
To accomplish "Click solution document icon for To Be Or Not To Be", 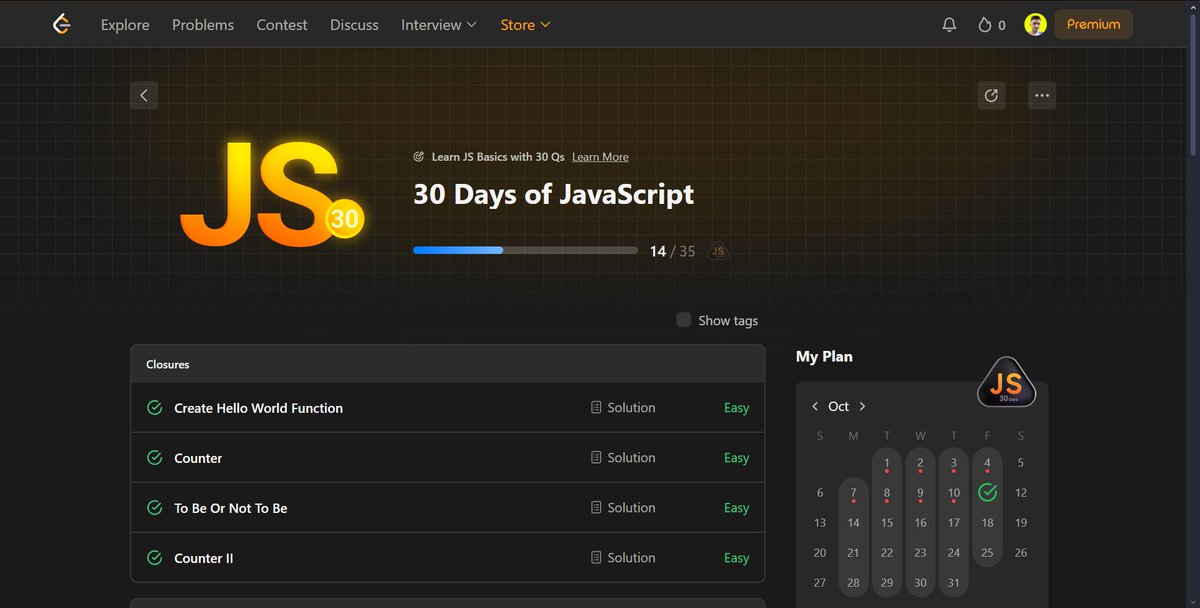I will coord(596,507).
